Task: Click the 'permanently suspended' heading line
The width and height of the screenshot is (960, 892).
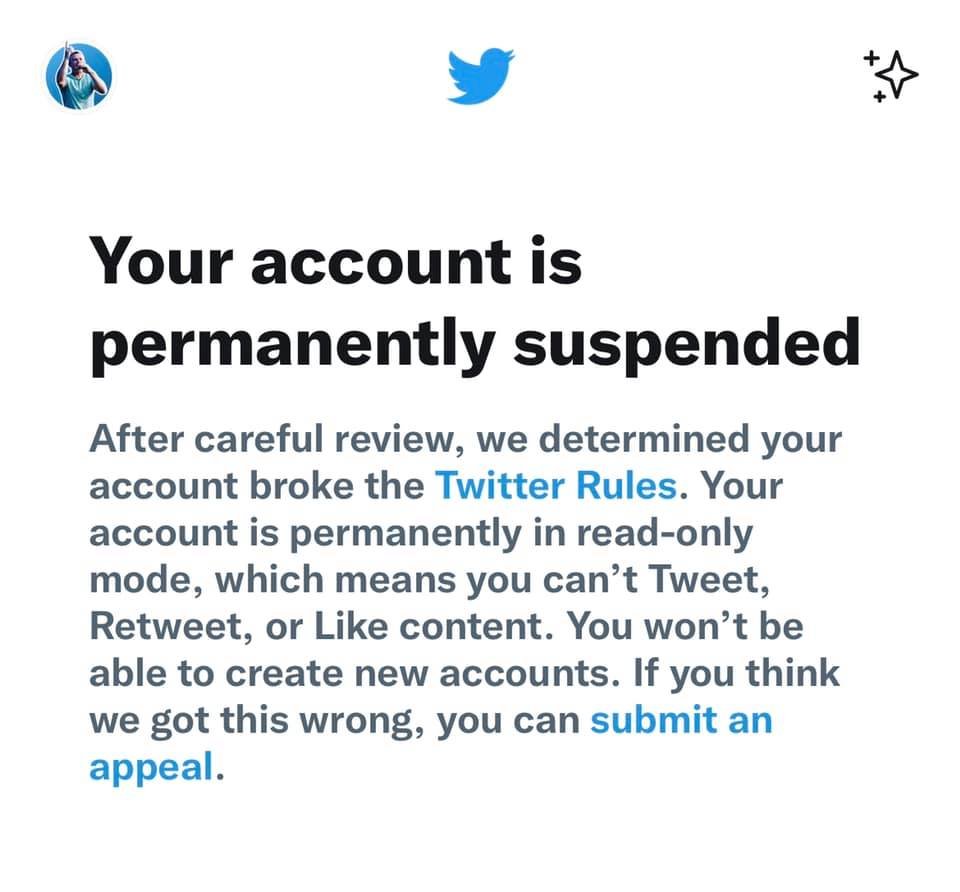Action: click(475, 343)
